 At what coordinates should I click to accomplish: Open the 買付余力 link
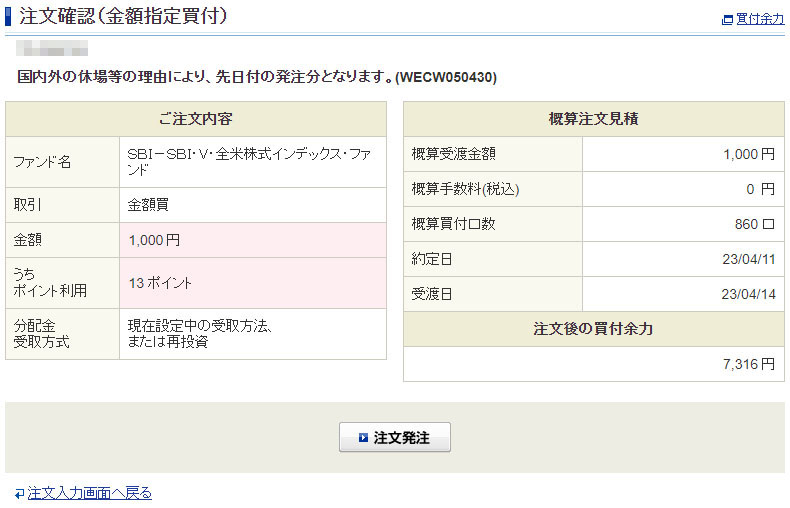coord(760,19)
